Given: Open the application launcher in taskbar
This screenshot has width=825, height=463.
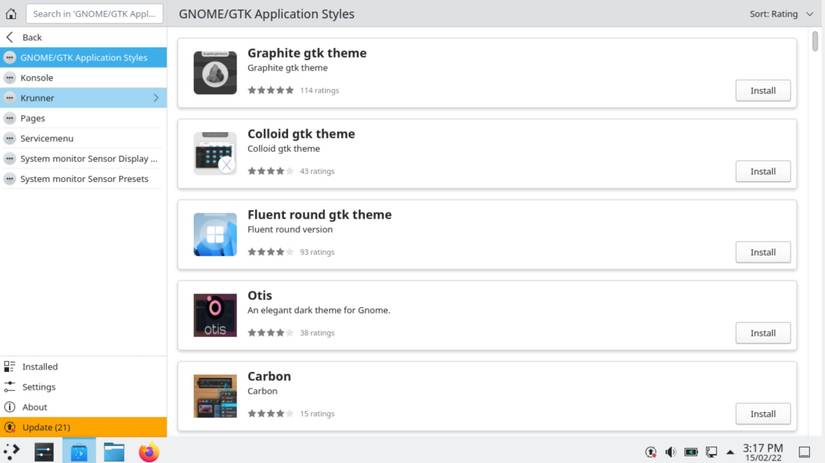Looking at the screenshot, I should [12, 451].
